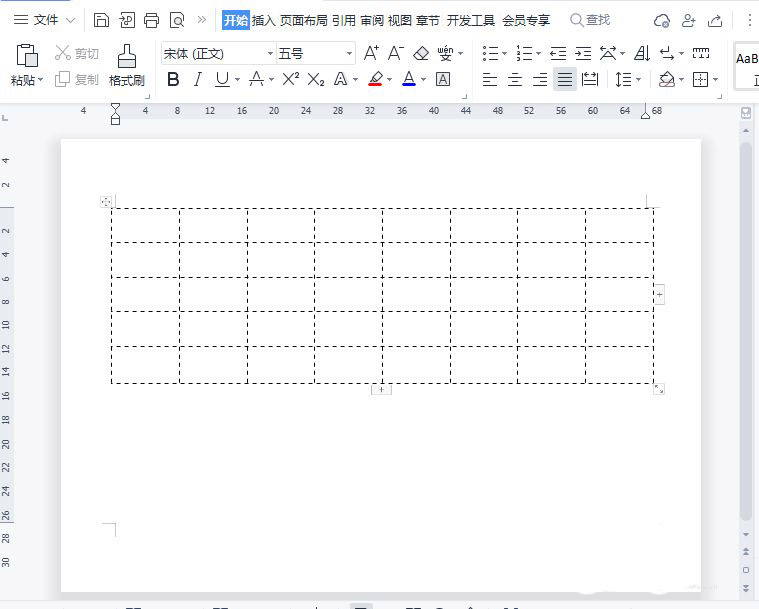The width and height of the screenshot is (759, 609).
Task: Open the font name dropdown 宋体 (正文)
Action: 270,54
